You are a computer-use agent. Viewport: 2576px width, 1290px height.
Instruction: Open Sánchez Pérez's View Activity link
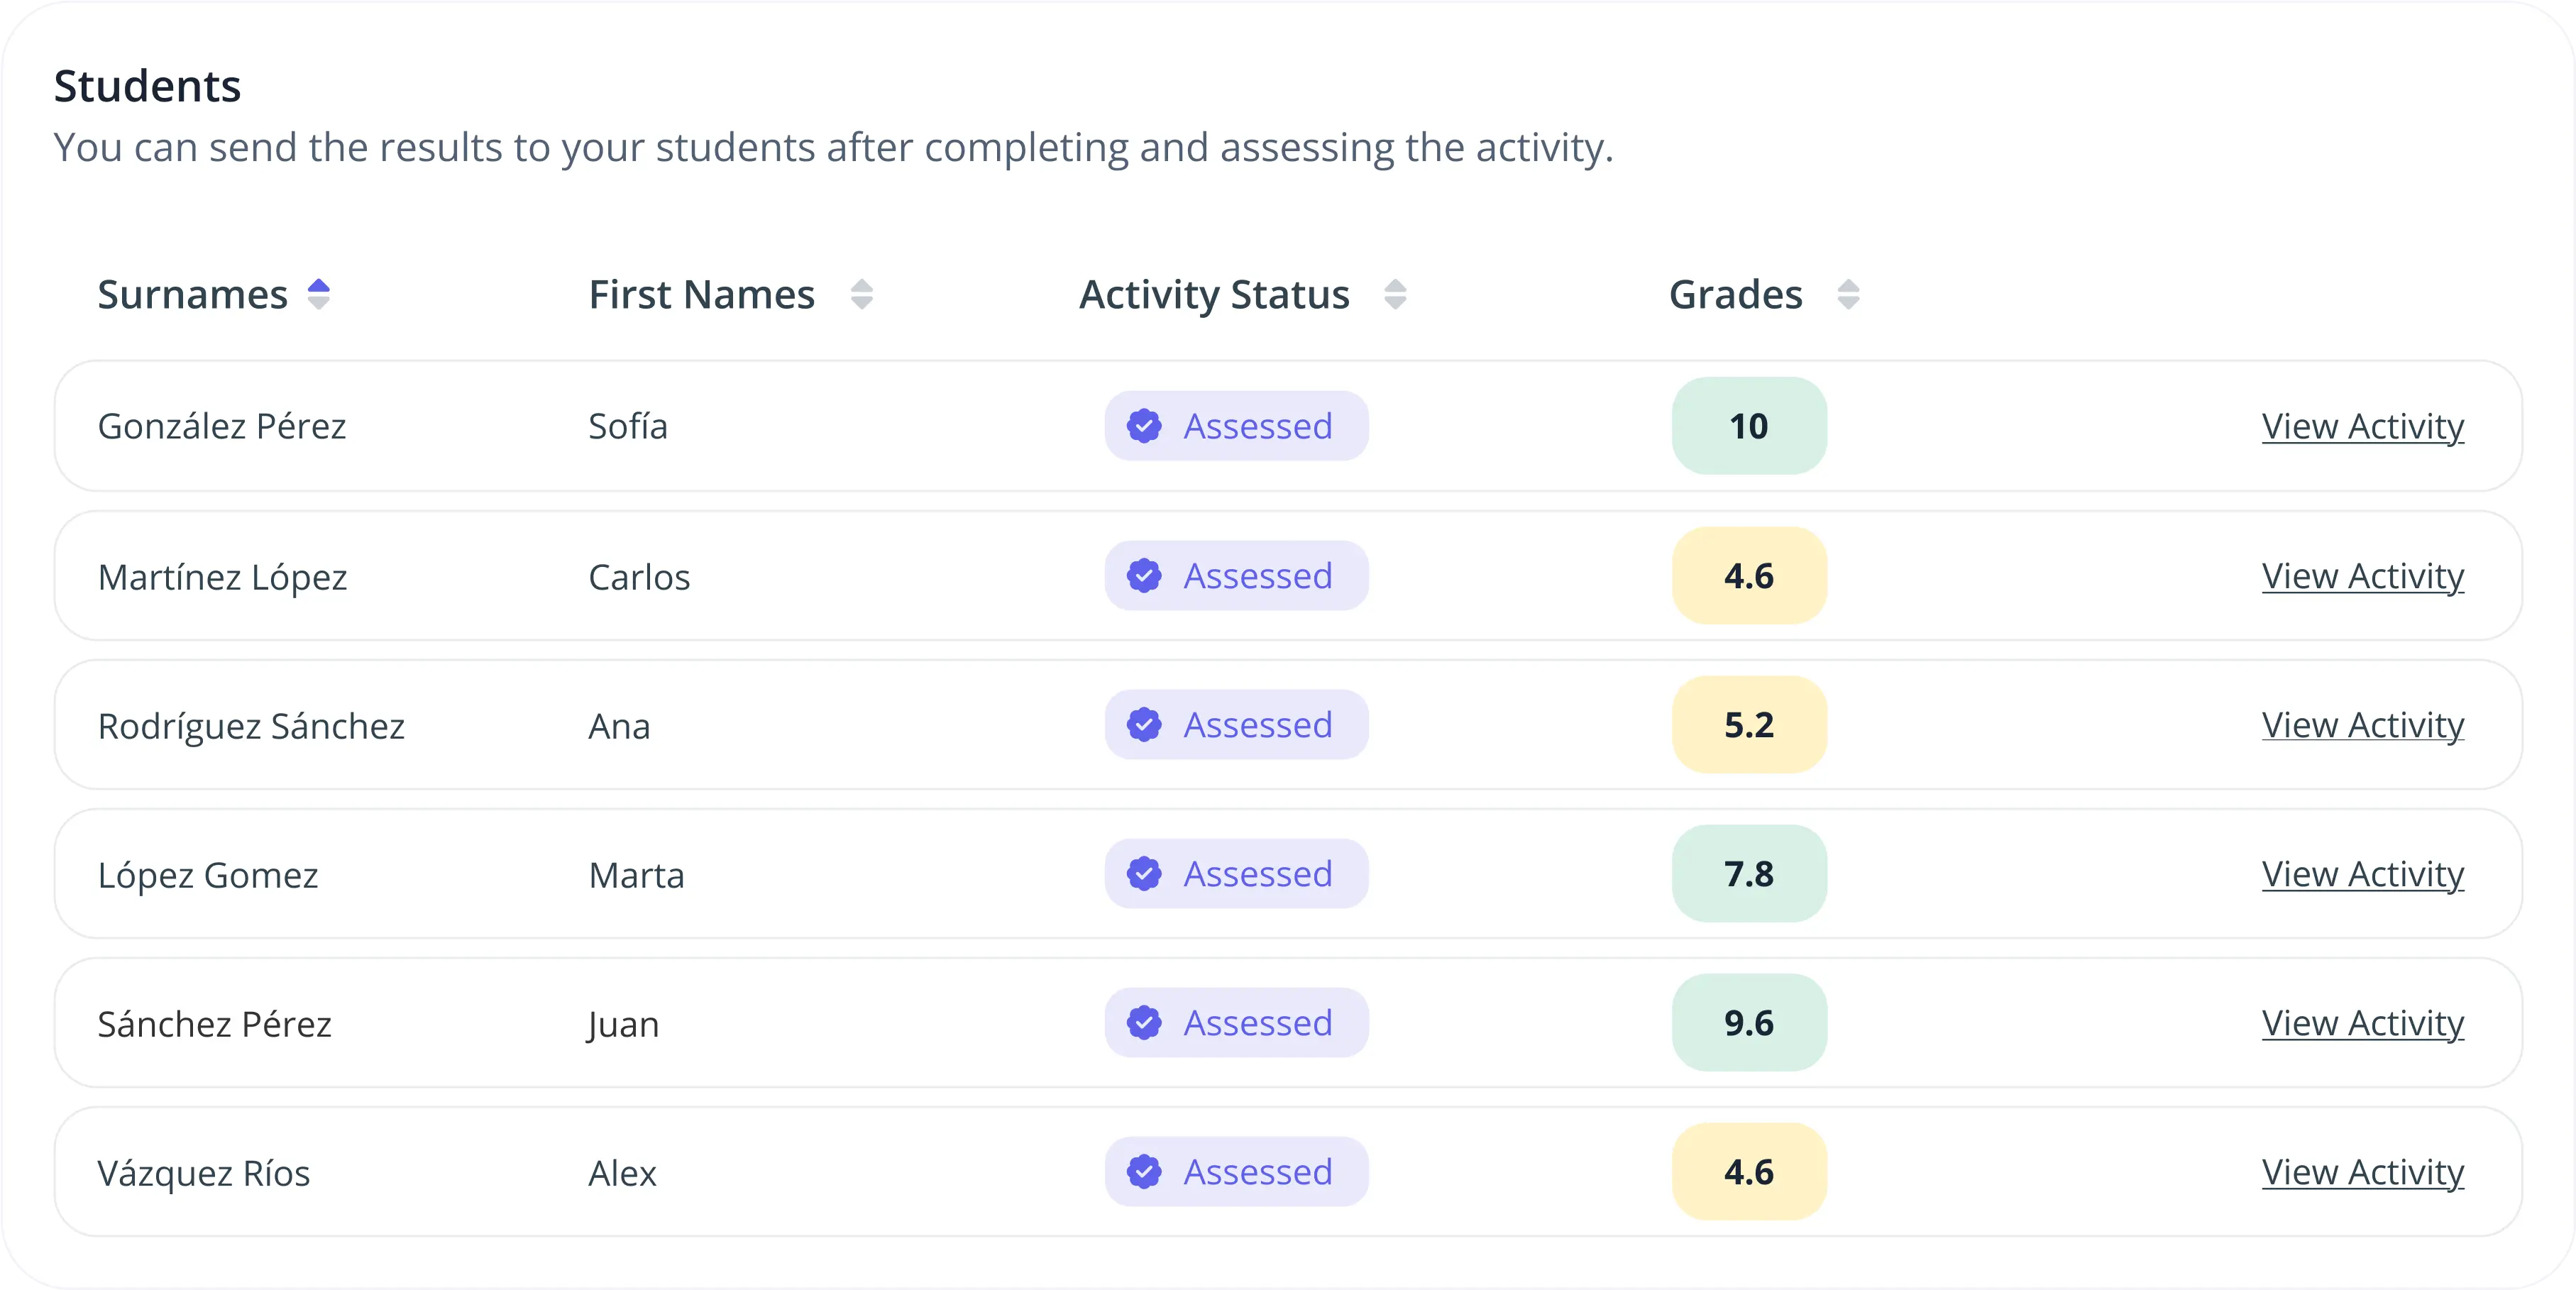click(2362, 1023)
